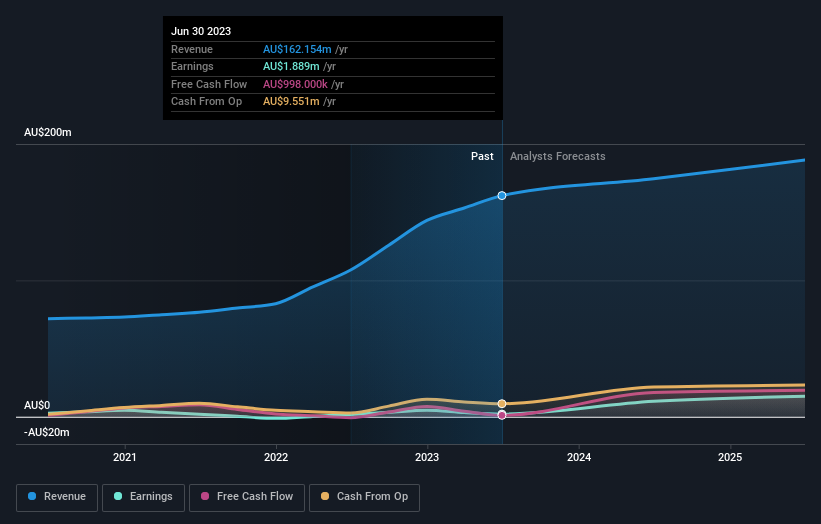Screen dimensions: 821x524
Task: Click the AU$9.551m cash from op value
Action: coord(291,102)
